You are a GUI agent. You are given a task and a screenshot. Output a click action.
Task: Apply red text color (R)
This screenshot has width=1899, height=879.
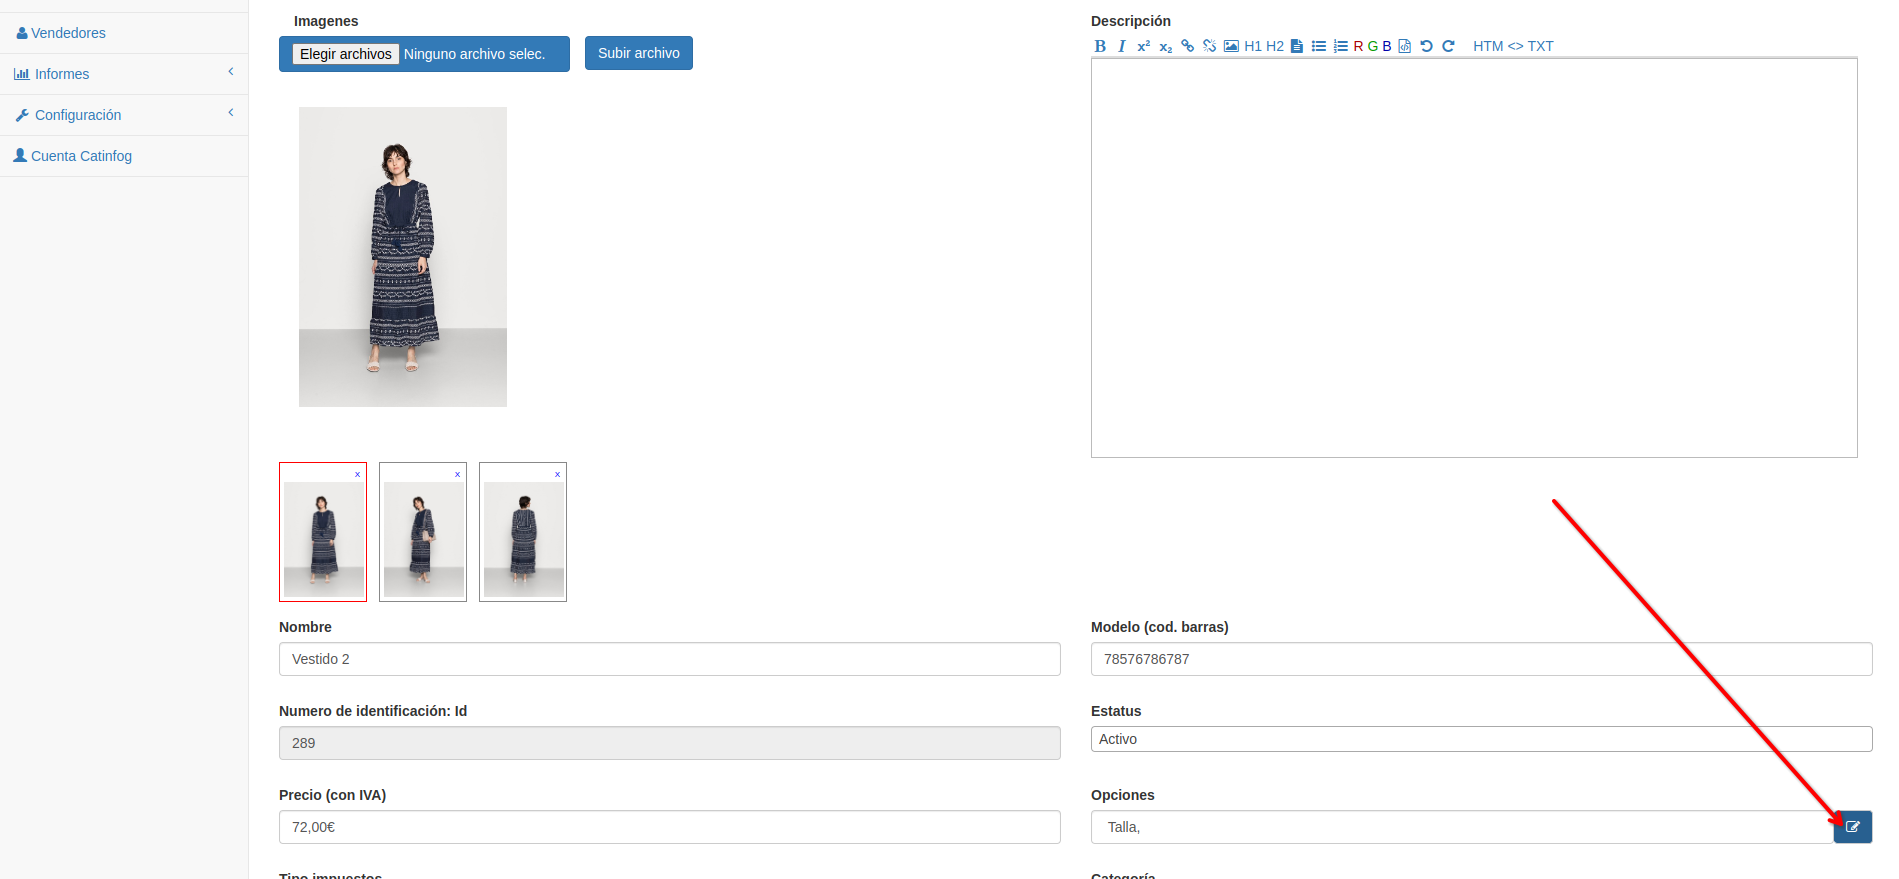1358,46
